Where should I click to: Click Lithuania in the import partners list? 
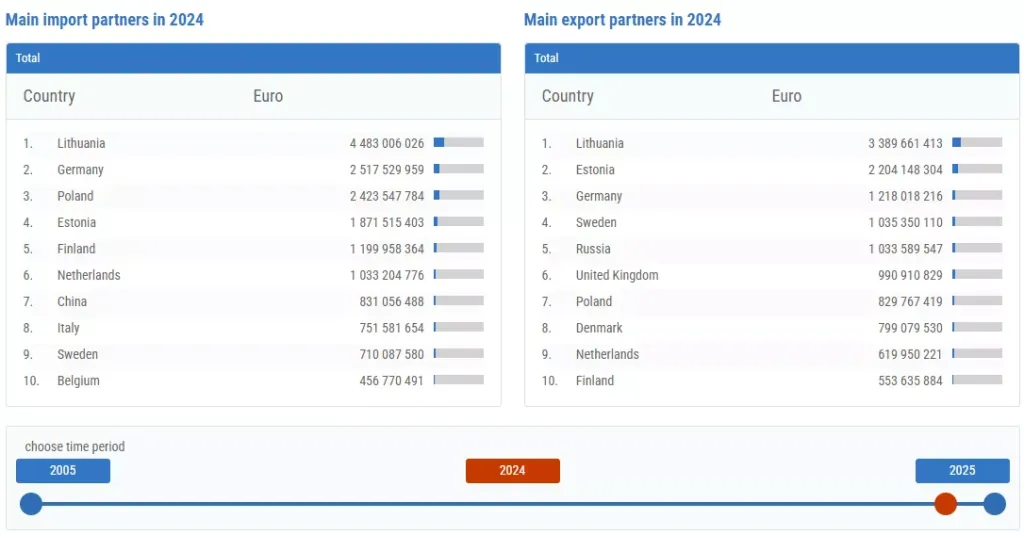81,144
